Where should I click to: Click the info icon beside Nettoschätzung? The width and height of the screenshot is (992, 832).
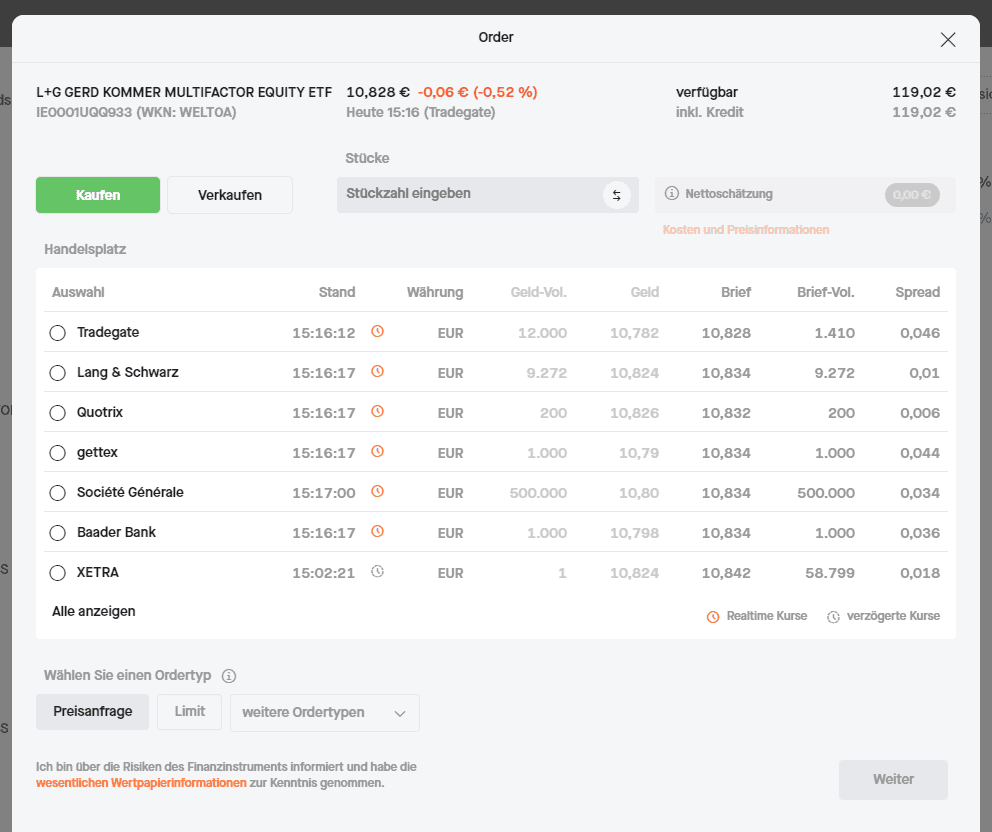[x=672, y=194]
